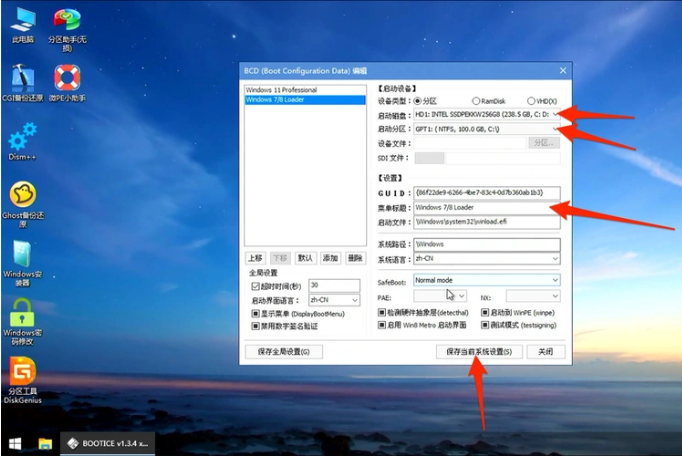Select Windows 11 Professional boot entry
The height and width of the screenshot is (457, 682).
[x=305, y=90]
